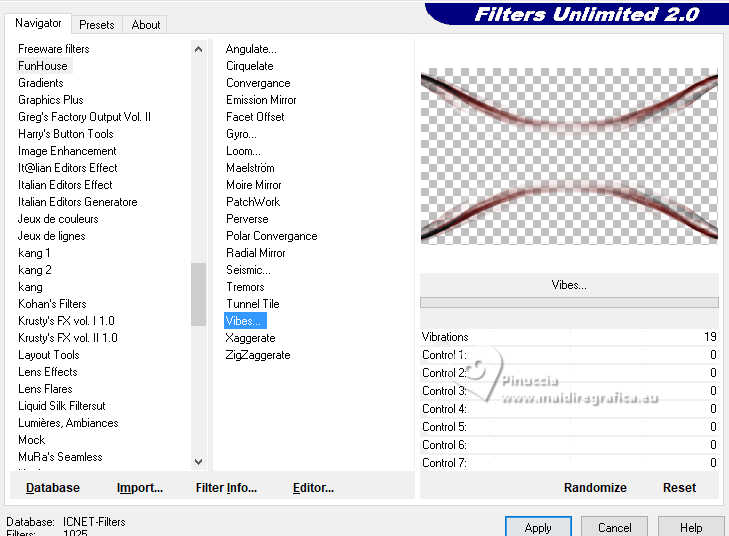Select the highlighted Vibes... filter
Screen dimensions: 729x536
click(245, 321)
